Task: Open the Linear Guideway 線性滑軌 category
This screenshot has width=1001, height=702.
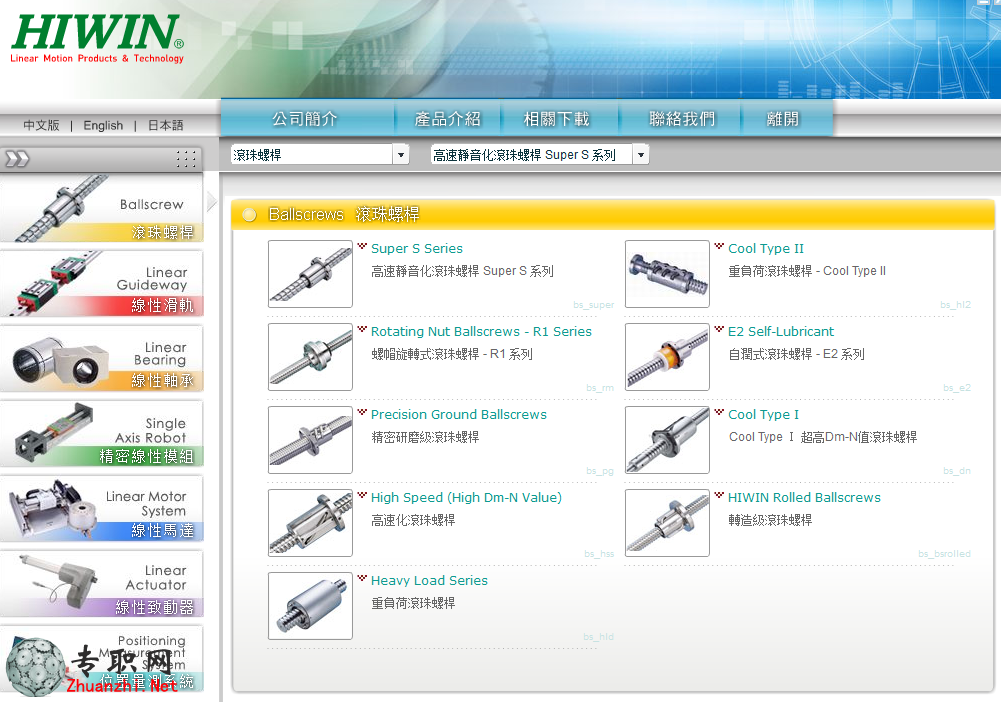Action: tap(102, 284)
